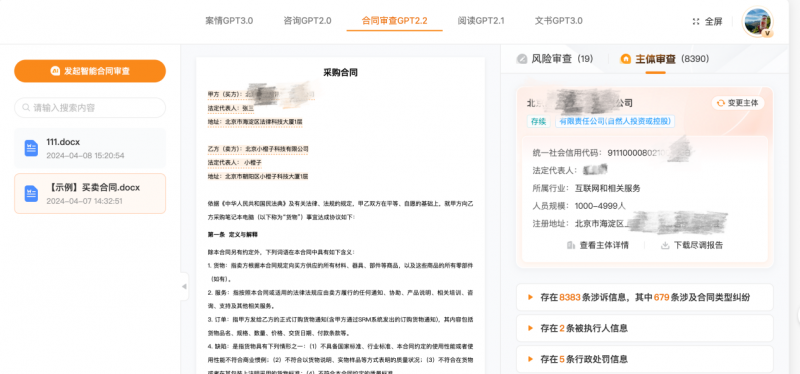Click 法定代表人： 小橙子 line
The height and width of the screenshot is (374, 800).
(234, 162)
